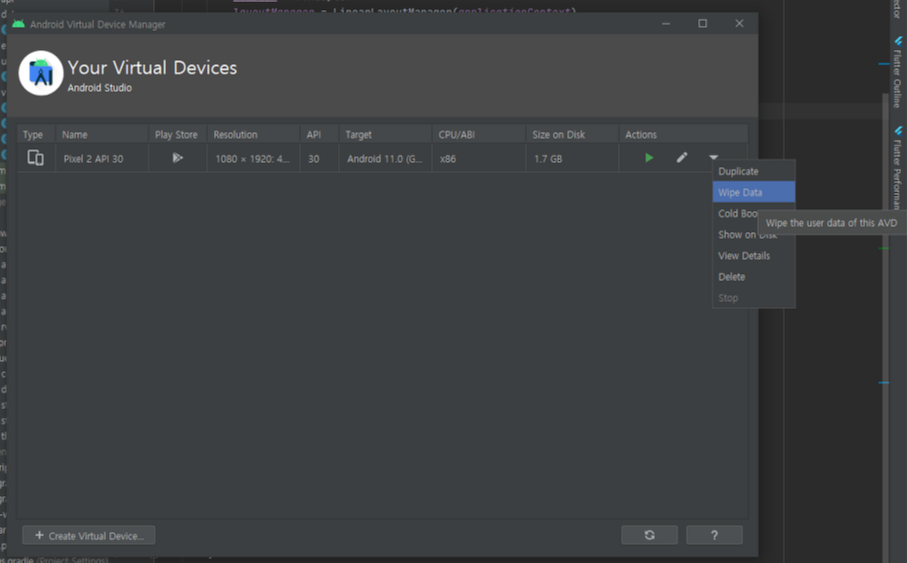
Task: Click the Actions column header
Action: pos(683,134)
